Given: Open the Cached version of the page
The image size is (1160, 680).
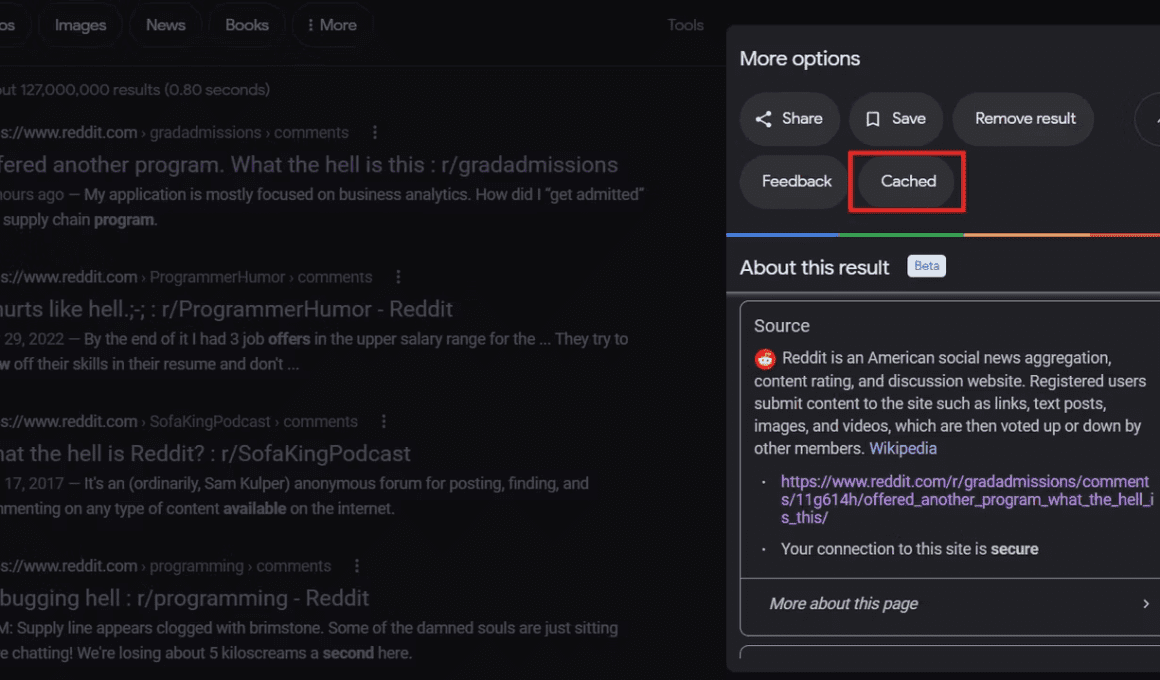Looking at the screenshot, I should [x=908, y=181].
